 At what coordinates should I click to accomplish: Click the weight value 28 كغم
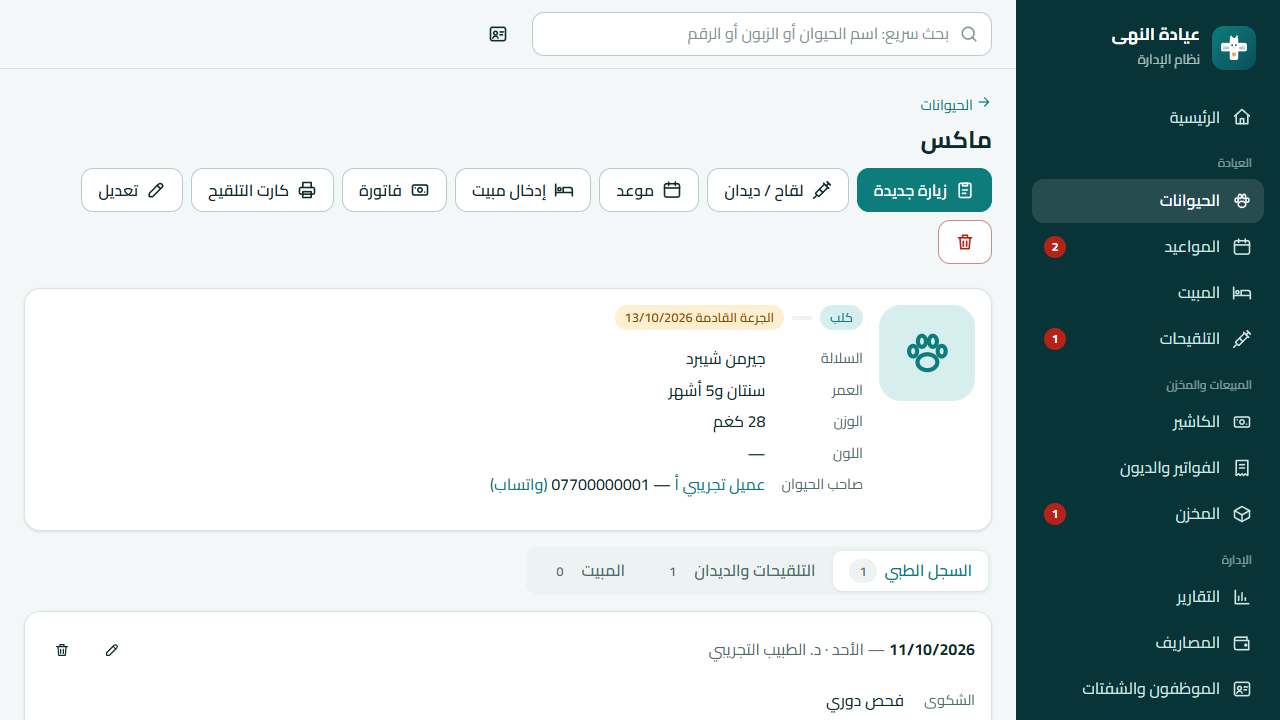739,422
